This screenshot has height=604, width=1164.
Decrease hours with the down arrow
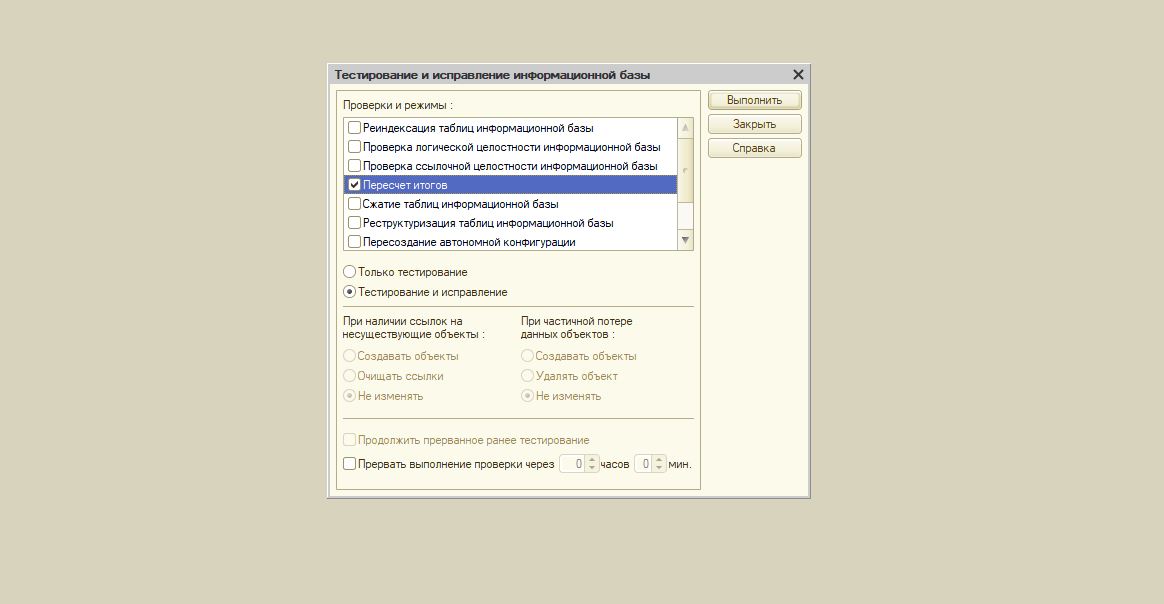pos(592,468)
